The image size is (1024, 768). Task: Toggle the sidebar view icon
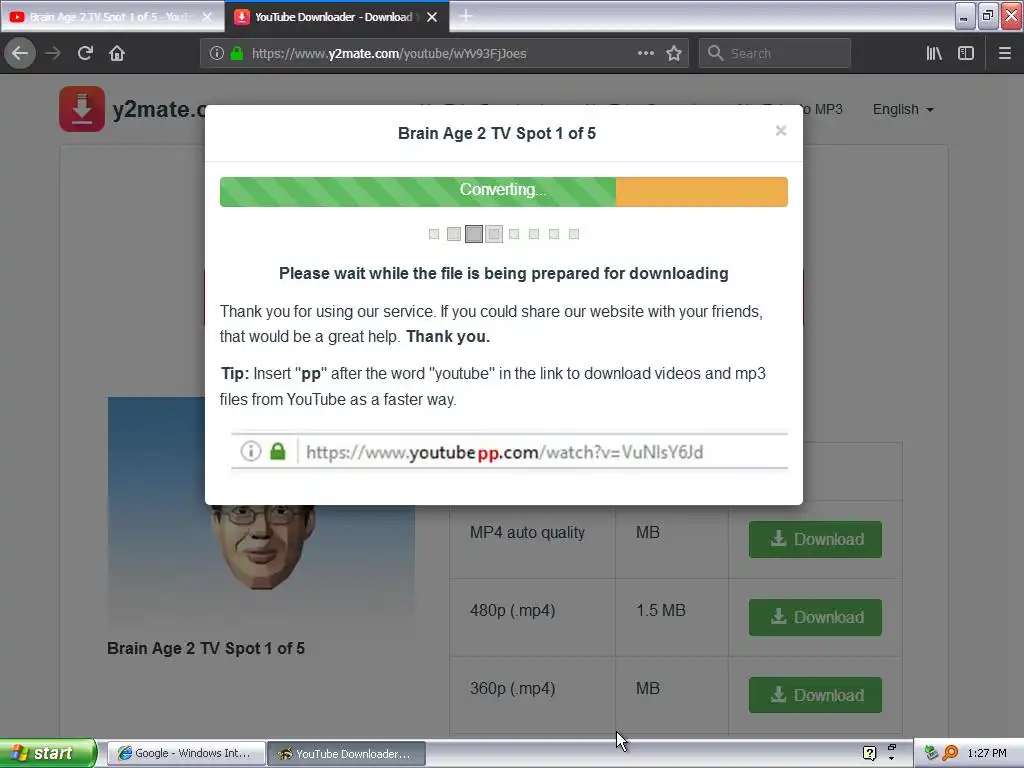tap(966, 53)
